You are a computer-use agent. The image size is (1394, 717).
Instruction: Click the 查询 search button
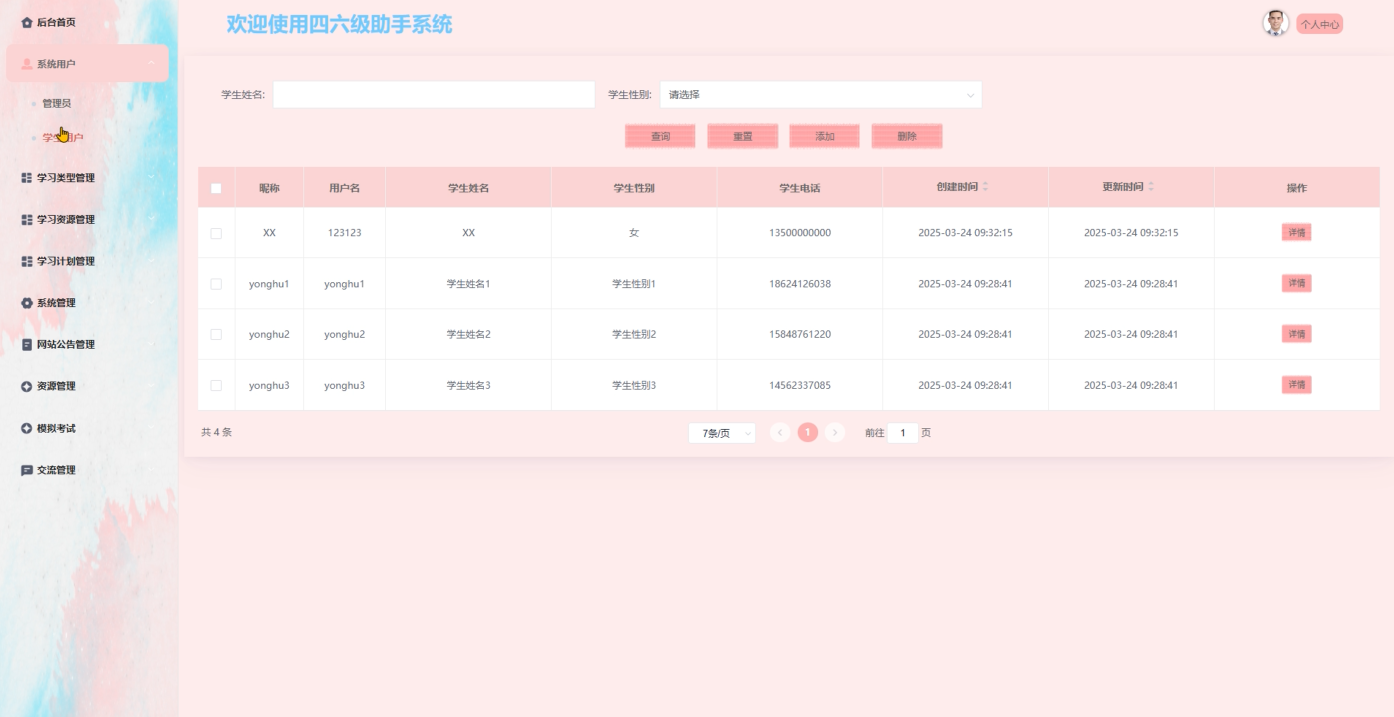tap(660, 136)
